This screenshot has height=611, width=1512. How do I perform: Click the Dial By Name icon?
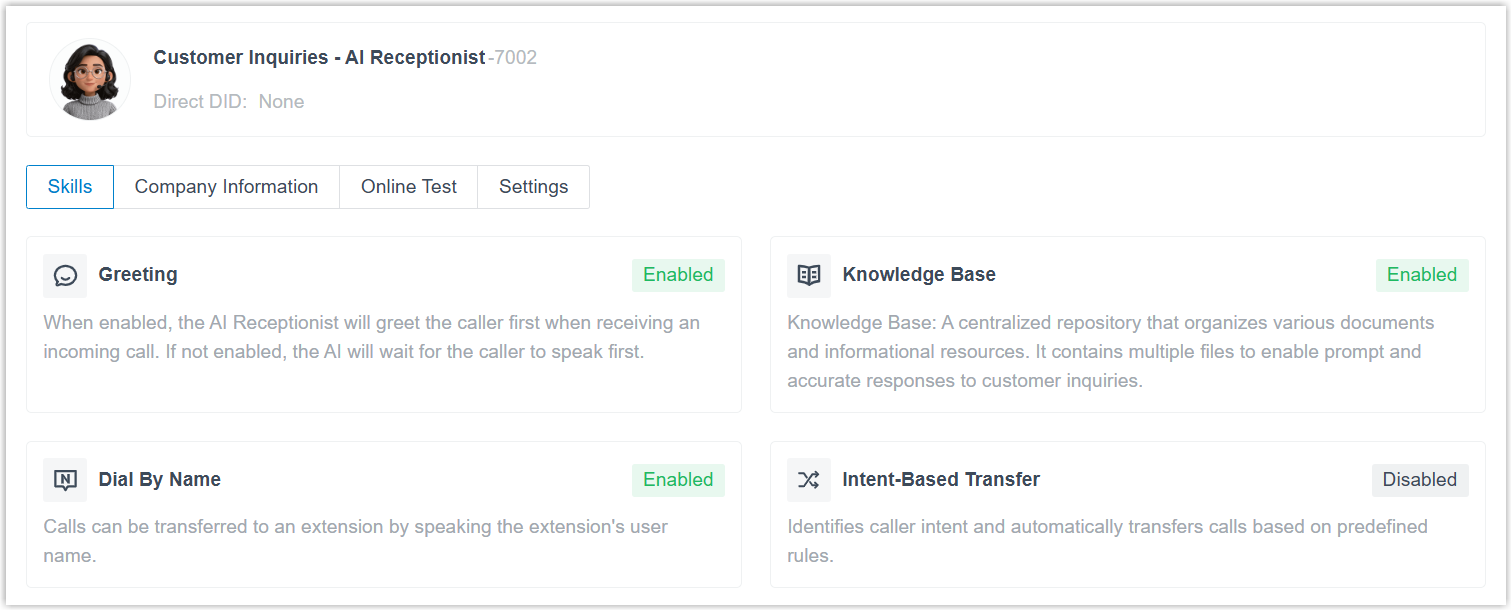point(65,480)
